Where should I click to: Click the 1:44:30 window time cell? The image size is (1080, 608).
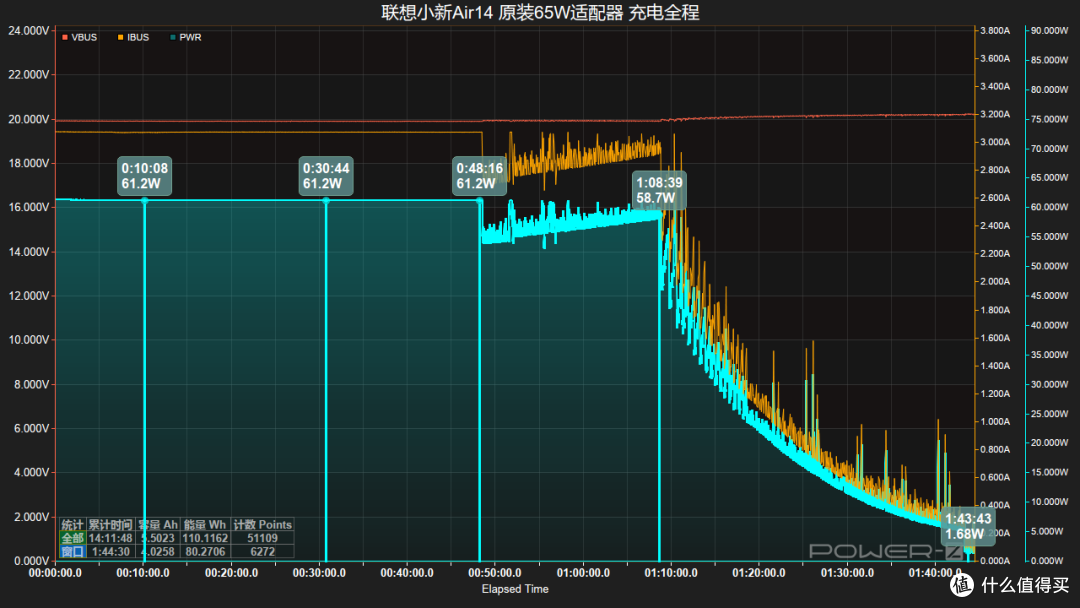click(110, 552)
